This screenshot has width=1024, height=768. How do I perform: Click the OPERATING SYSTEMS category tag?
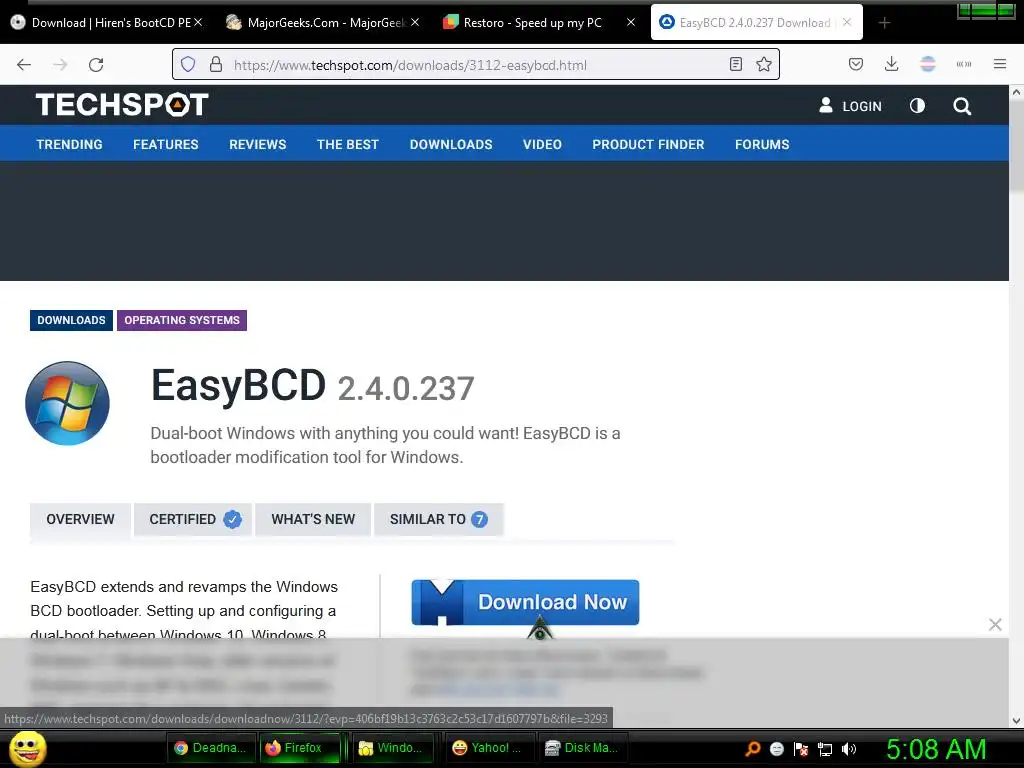pos(182,320)
